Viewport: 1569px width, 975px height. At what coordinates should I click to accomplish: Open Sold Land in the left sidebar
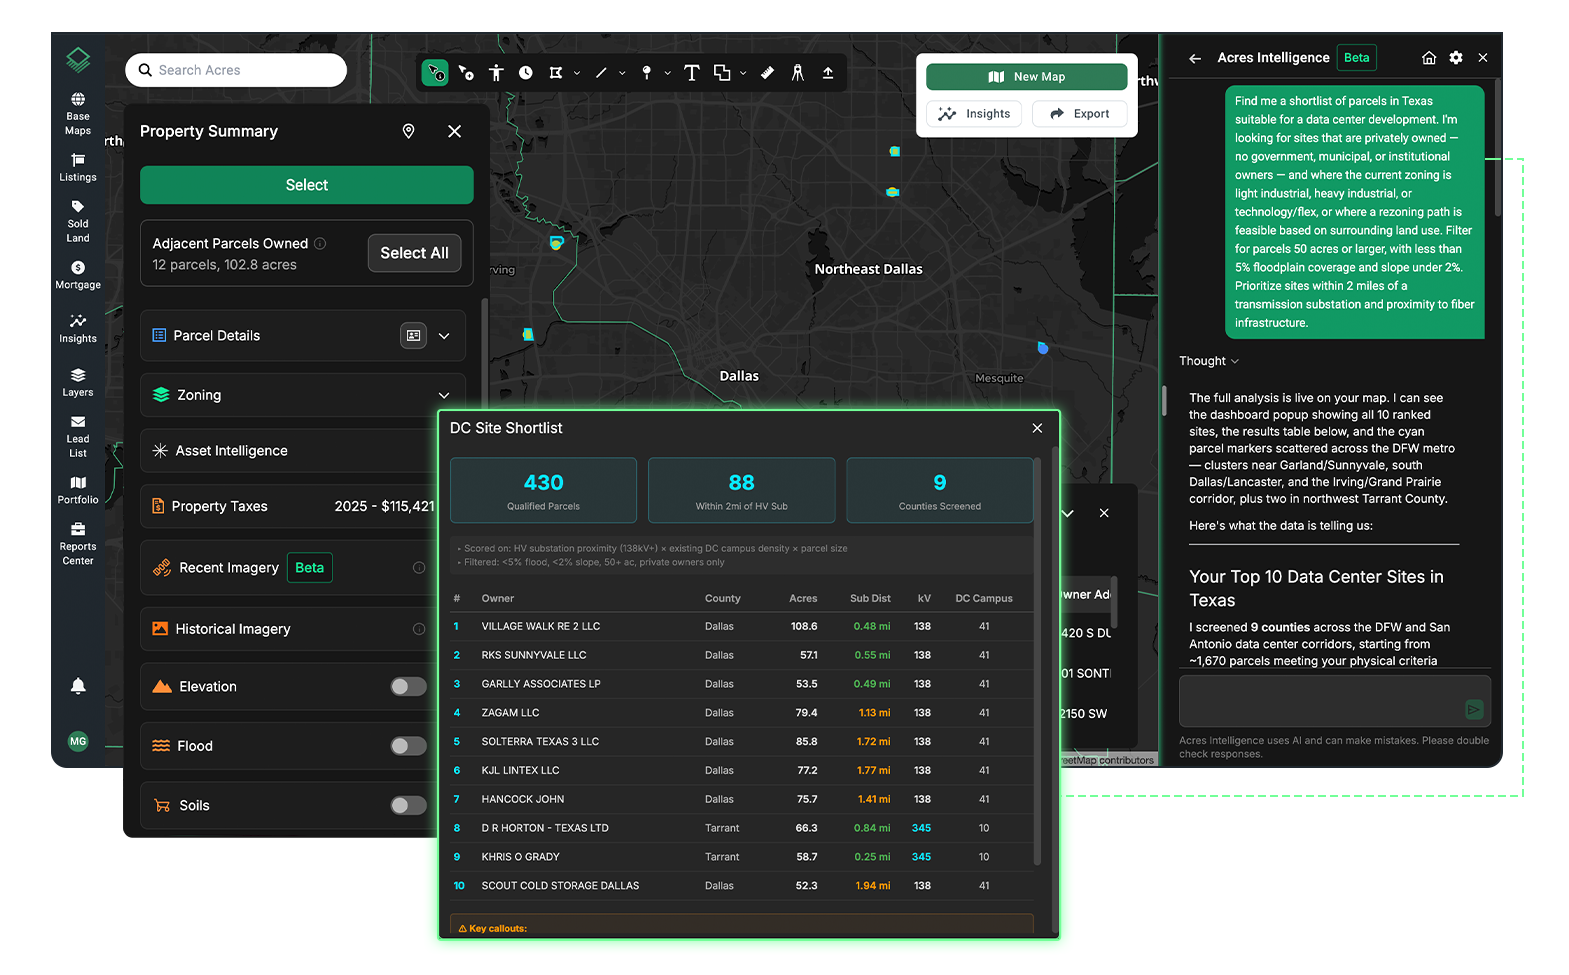78,222
